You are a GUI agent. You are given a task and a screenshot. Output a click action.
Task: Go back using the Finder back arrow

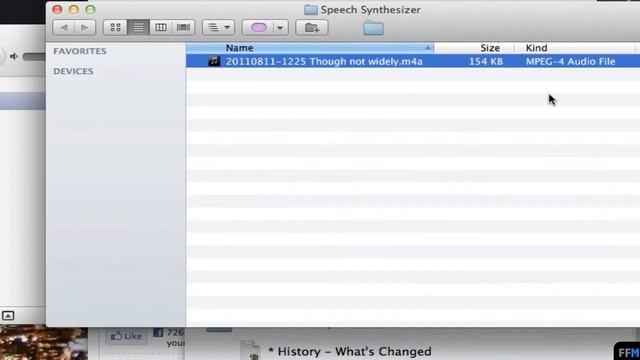click(64, 27)
